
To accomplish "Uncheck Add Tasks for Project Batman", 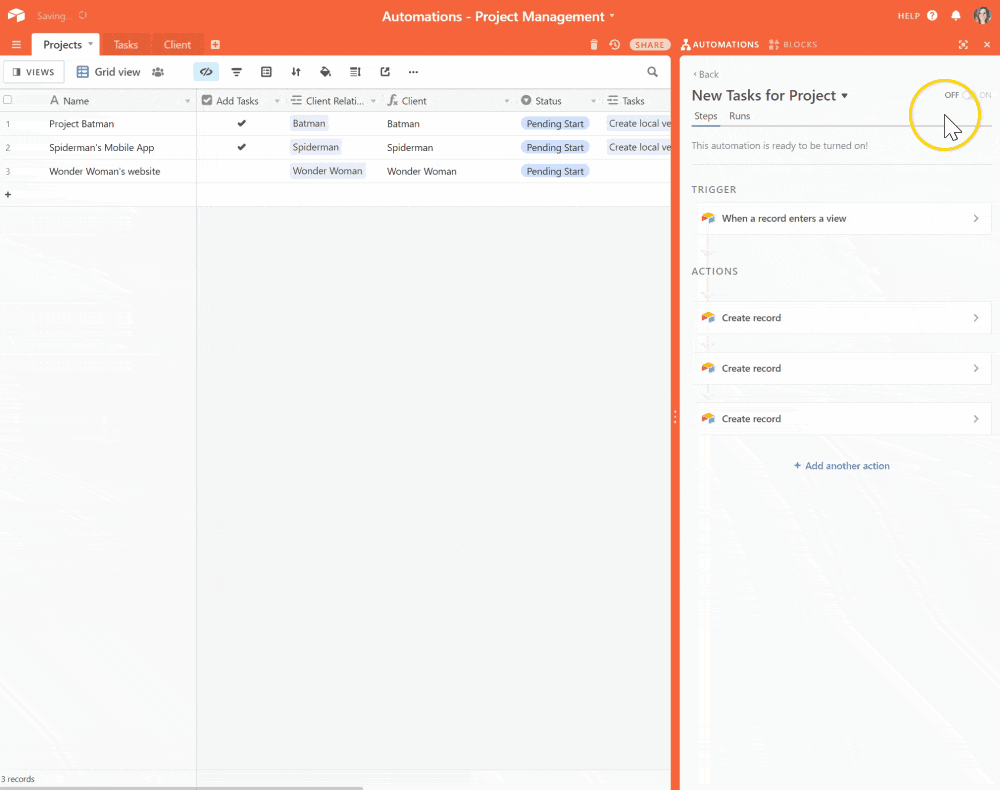I will pos(240,123).
